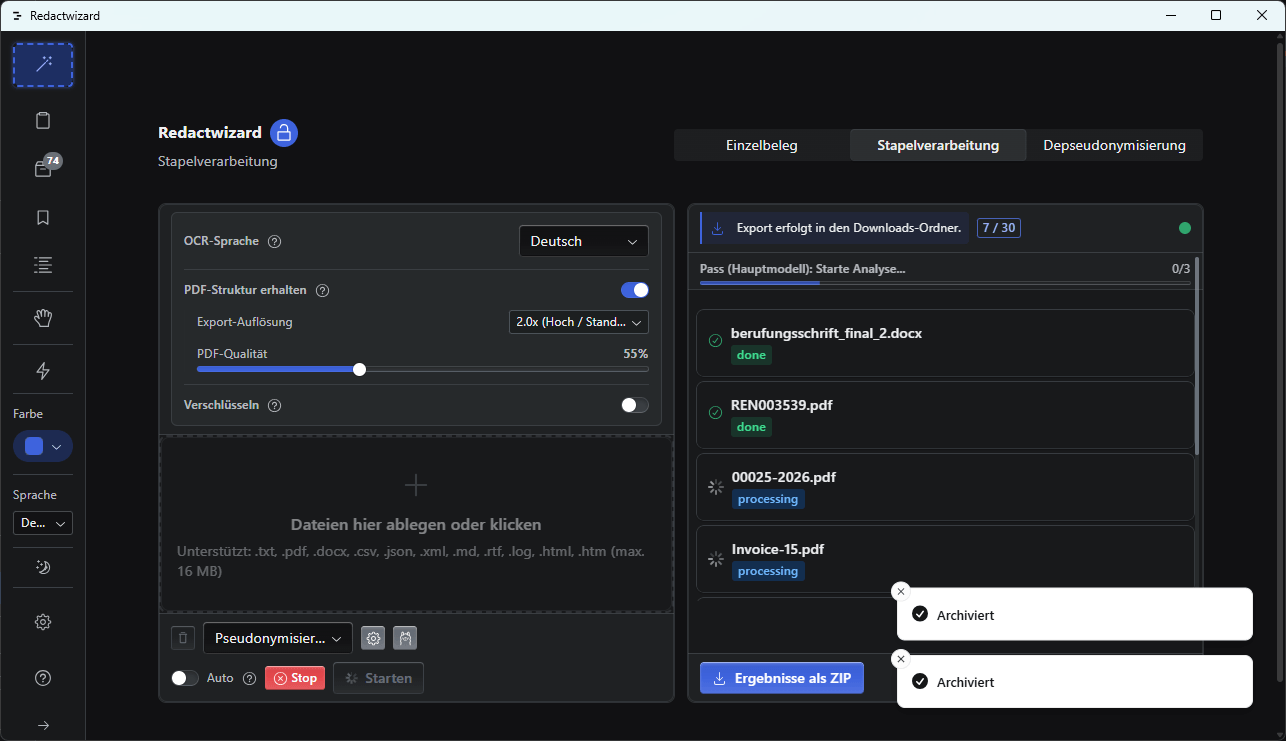The height and width of the screenshot is (741, 1286).
Task: Turn on the Auto toggle
Action: tap(185, 678)
